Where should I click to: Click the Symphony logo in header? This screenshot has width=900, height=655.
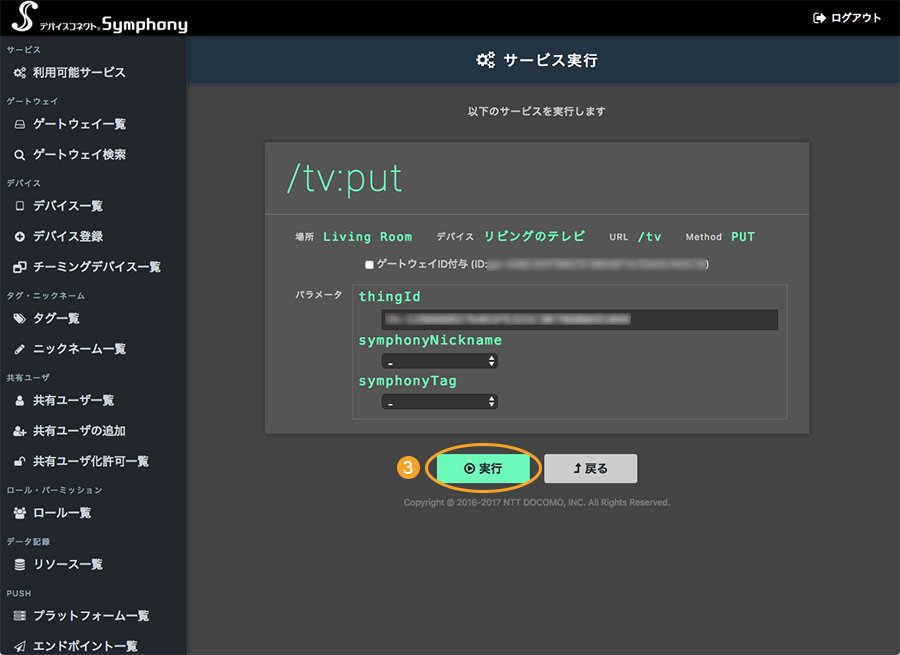100,18
